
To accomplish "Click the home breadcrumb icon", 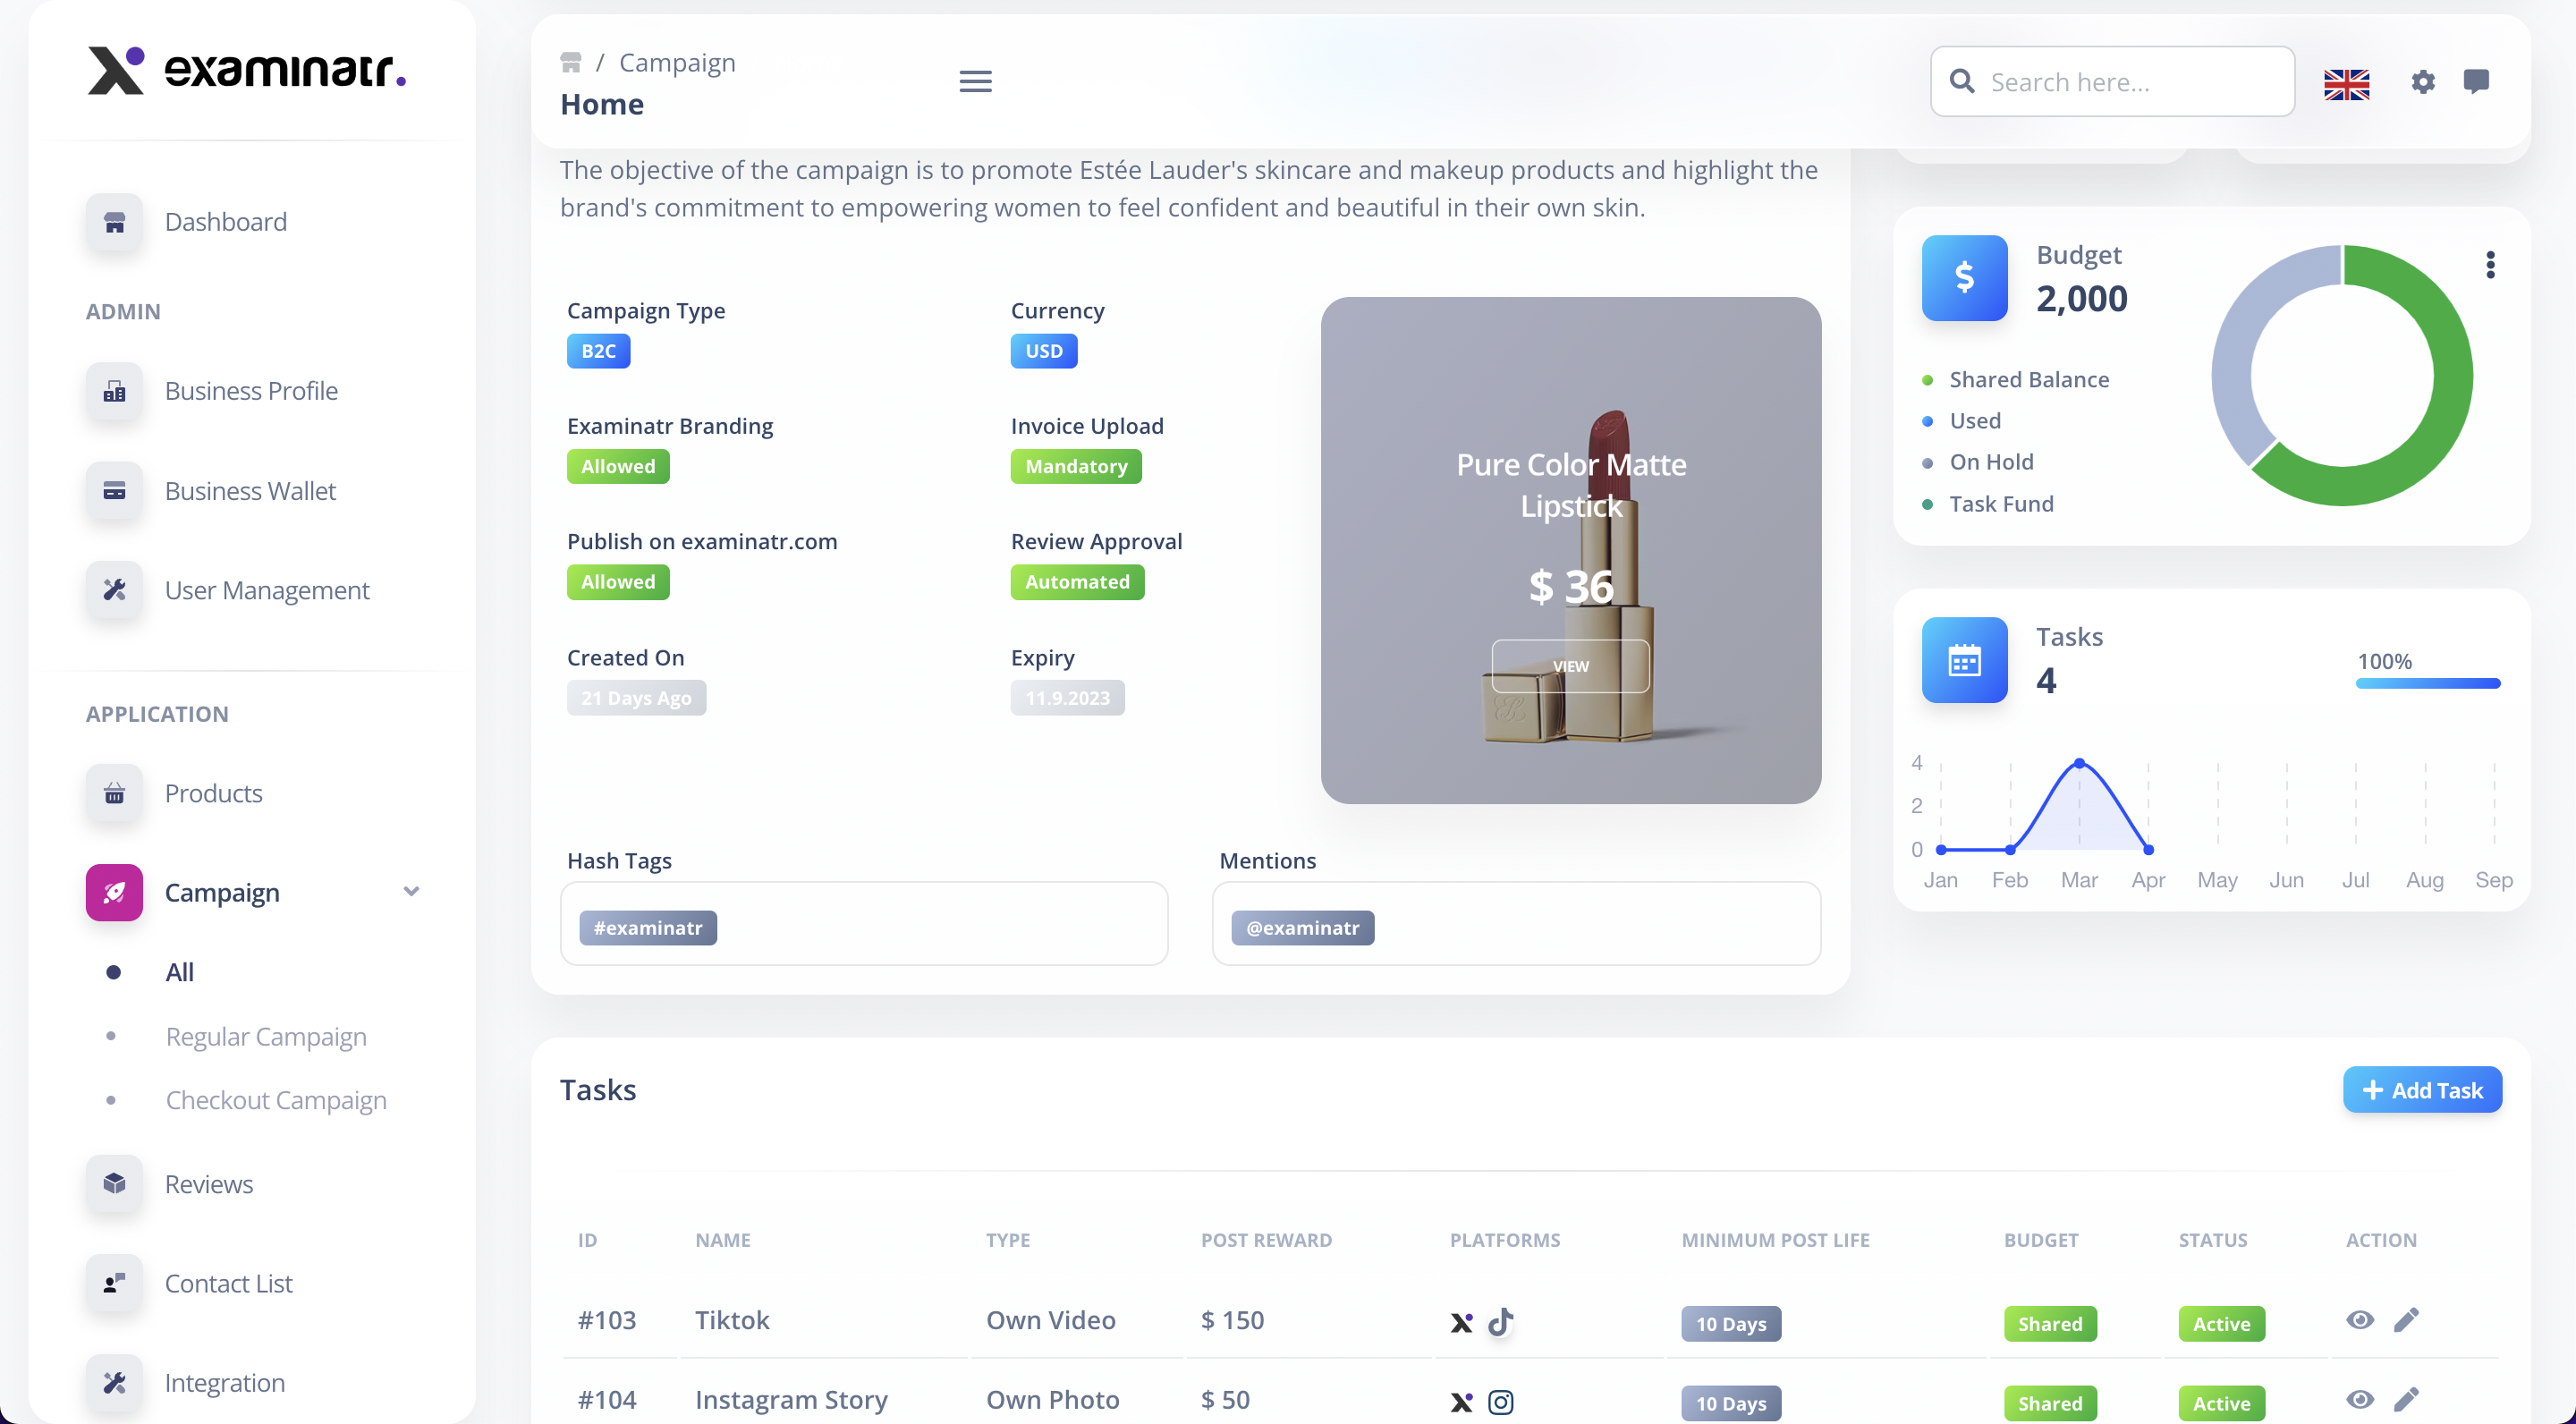I will 571,62.
